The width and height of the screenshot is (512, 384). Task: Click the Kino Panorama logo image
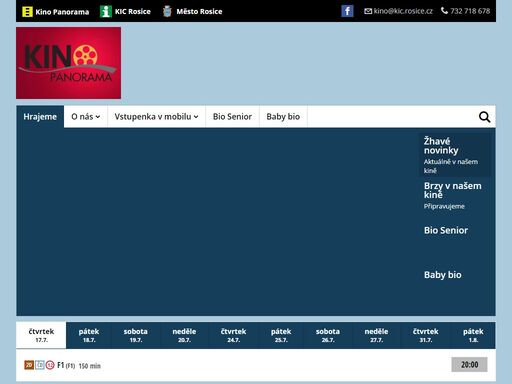[69, 63]
